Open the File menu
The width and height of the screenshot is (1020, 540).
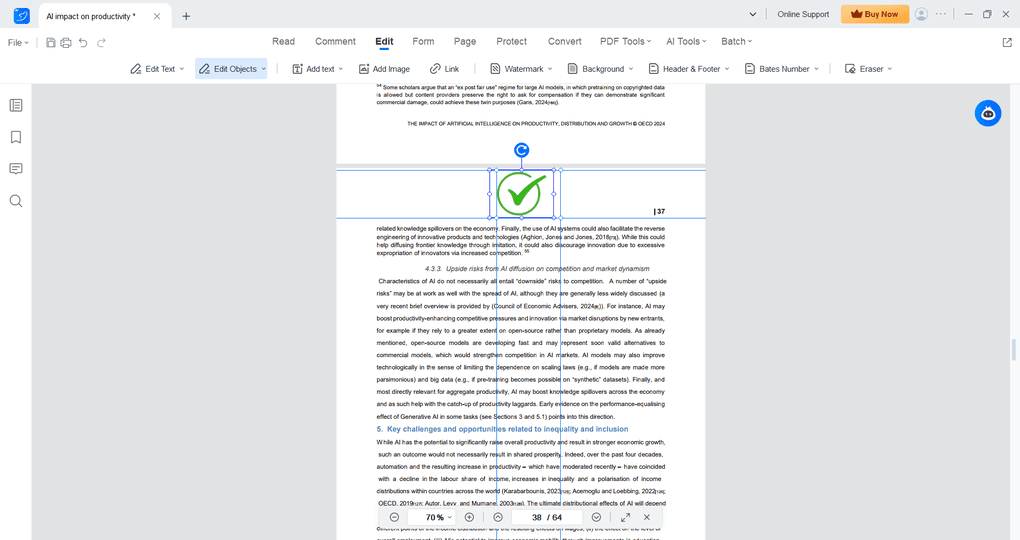tap(18, 43)
